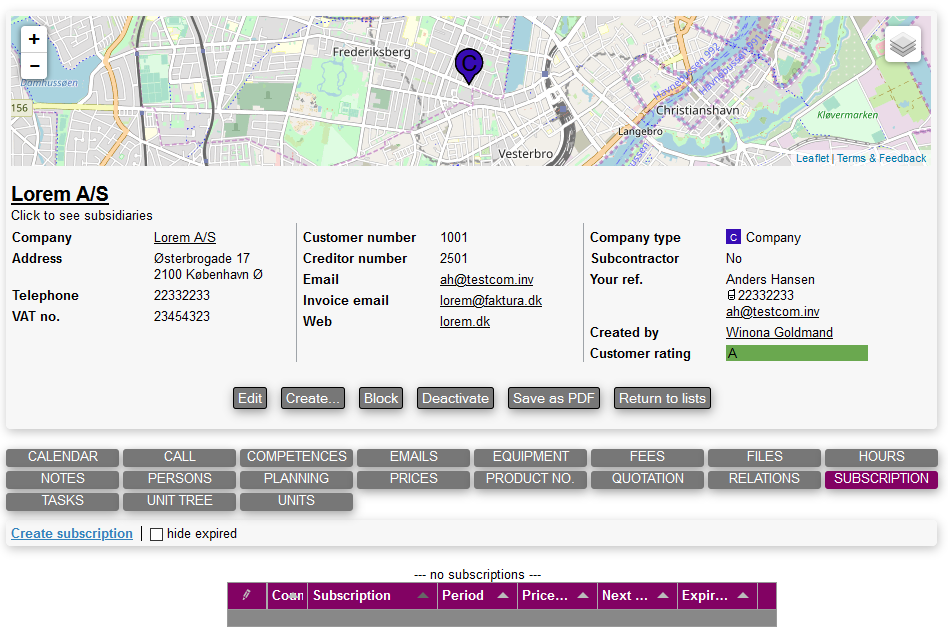Zoom out on the map
The image size is (948, 639).
coord(34,66)
